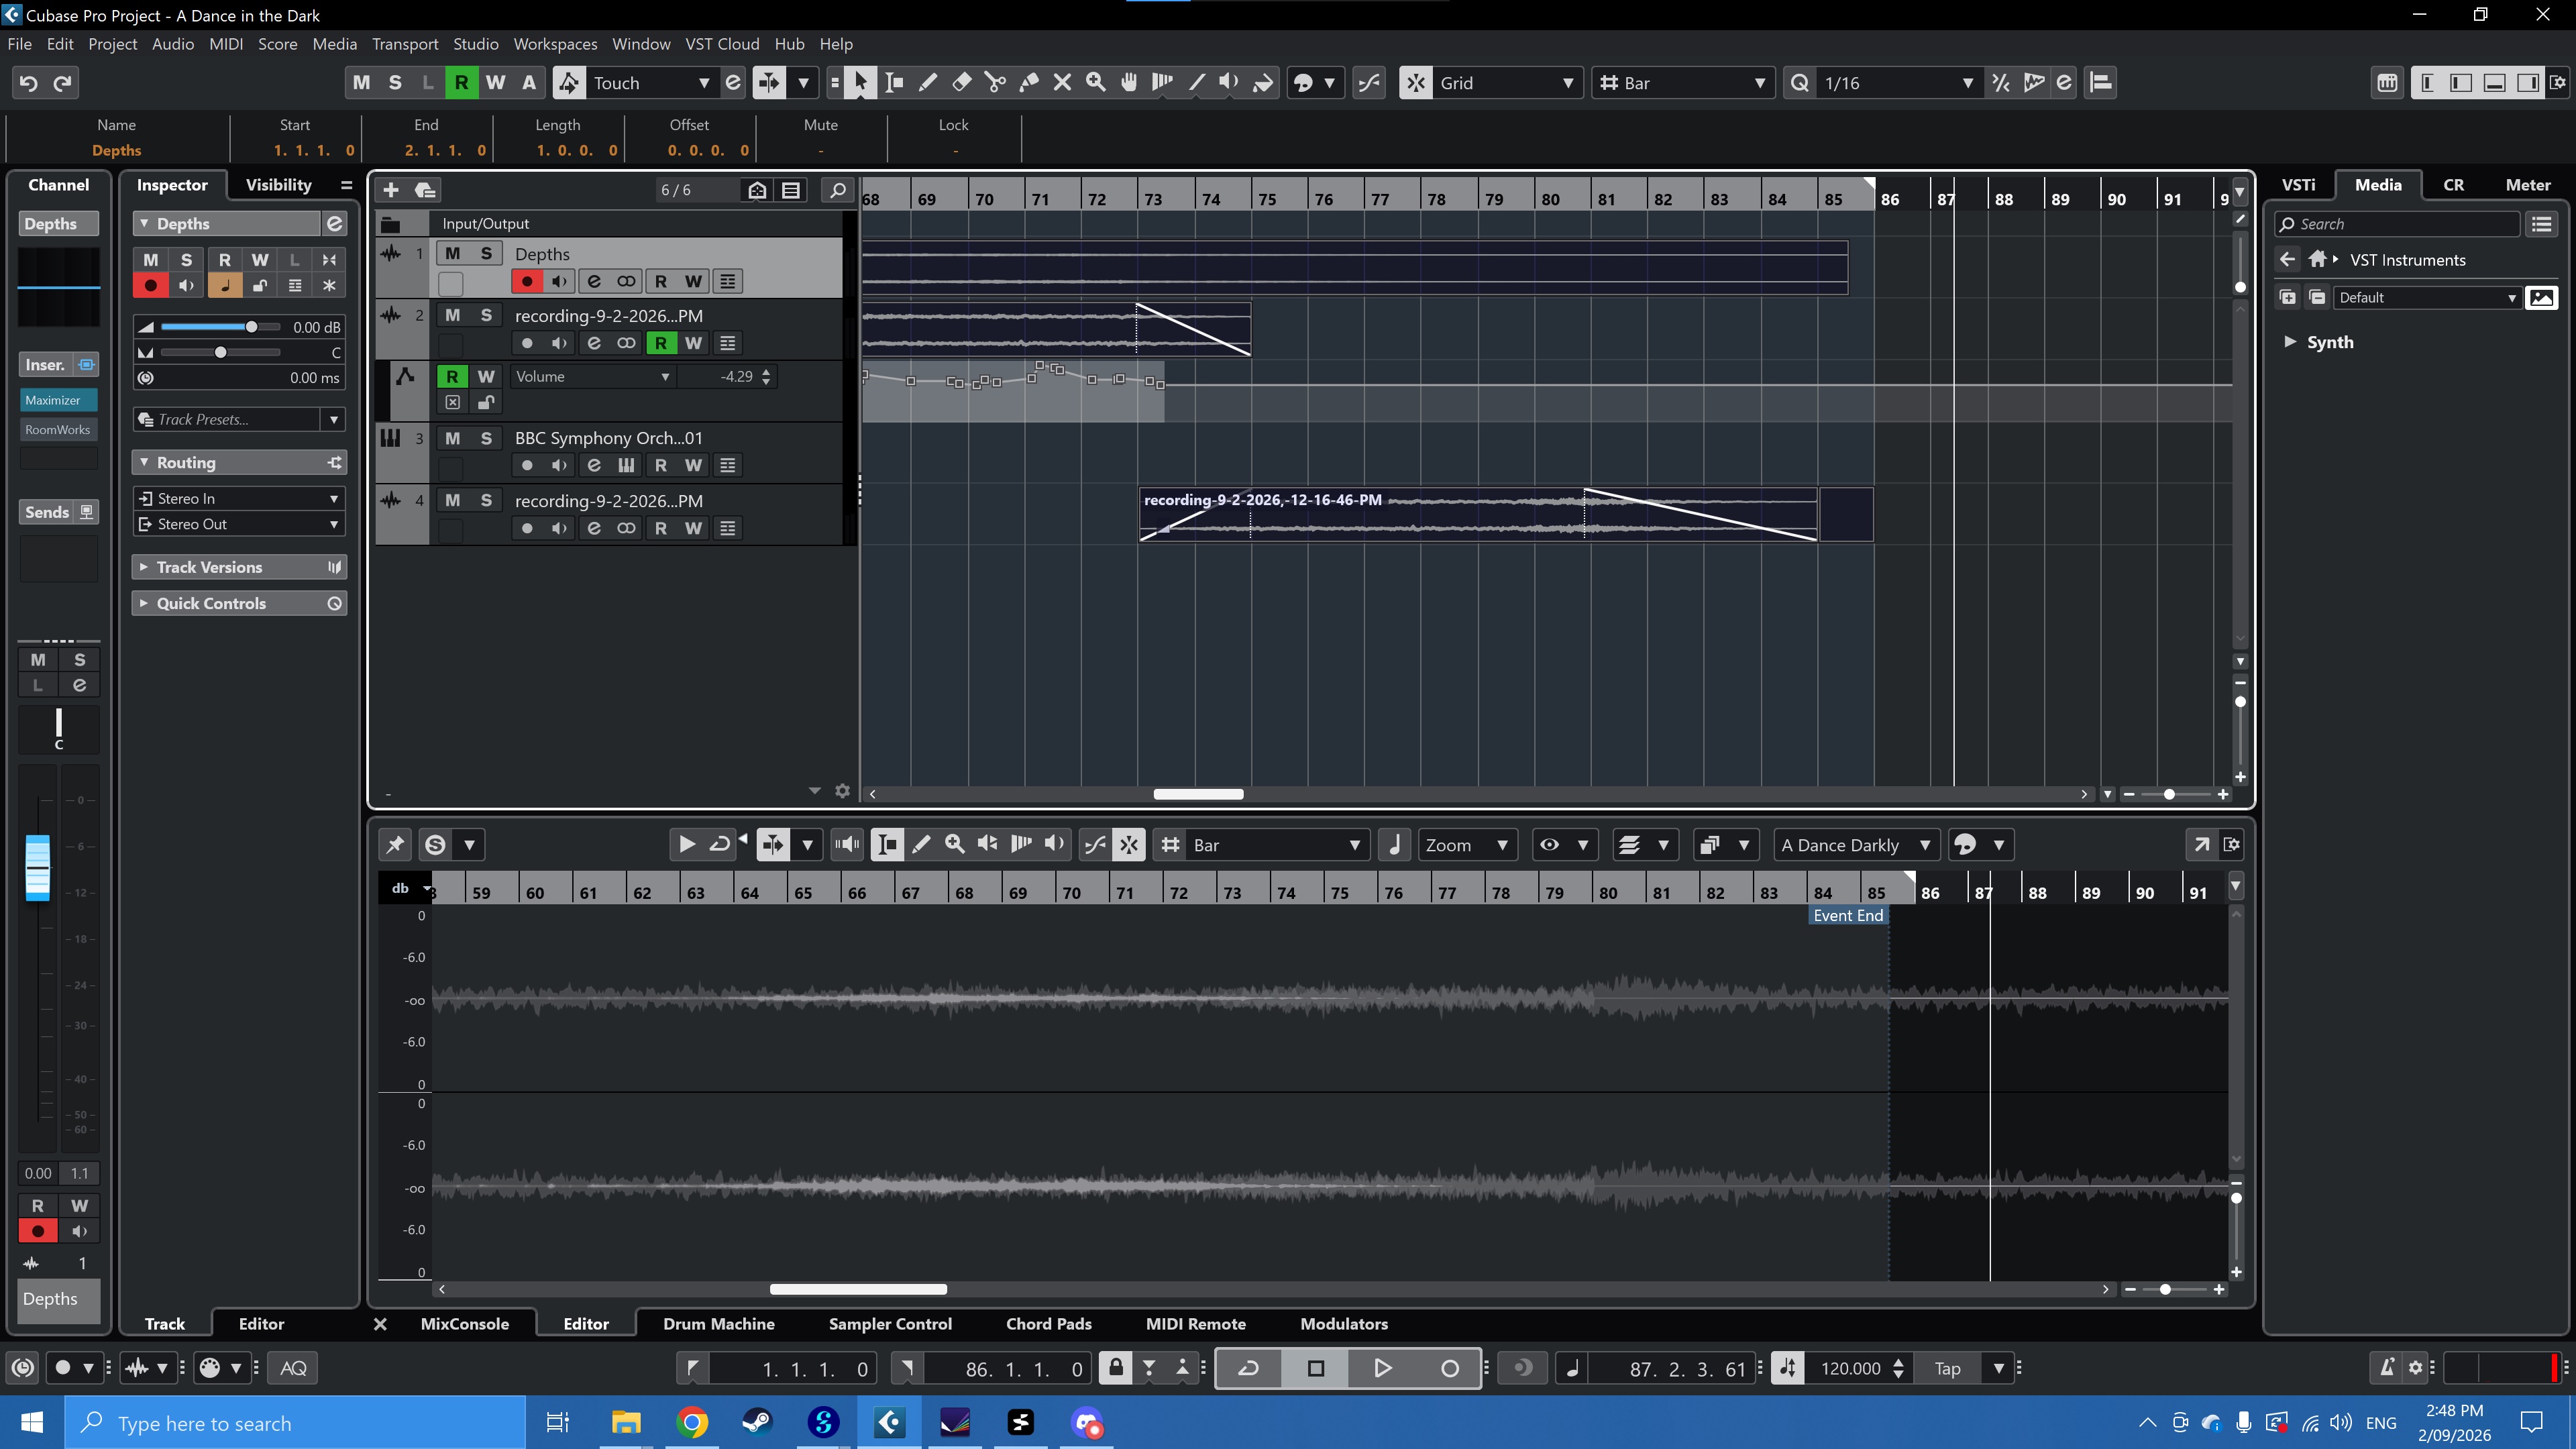Select the Draw pencil tool
The image size is (2576, 1449).
coord(927,83)
